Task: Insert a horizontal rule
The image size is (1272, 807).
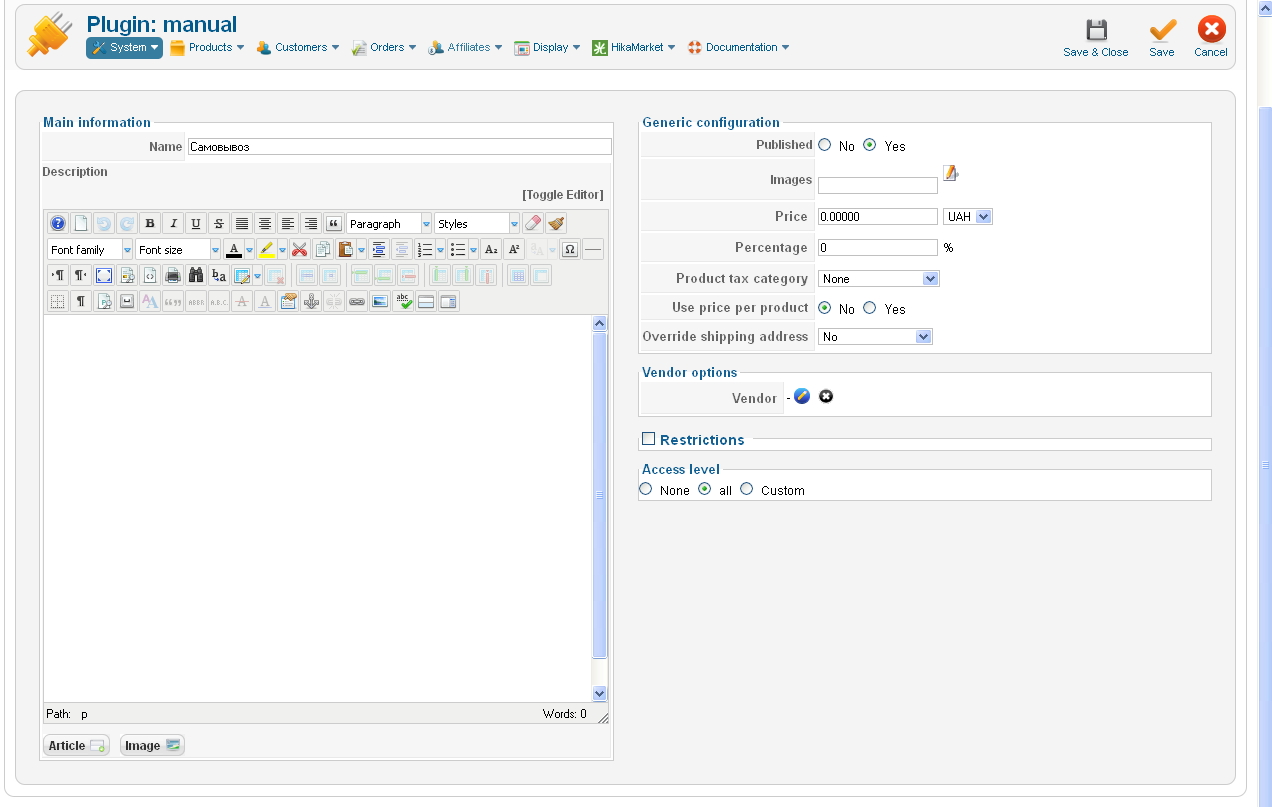Action: coord(593,249)
